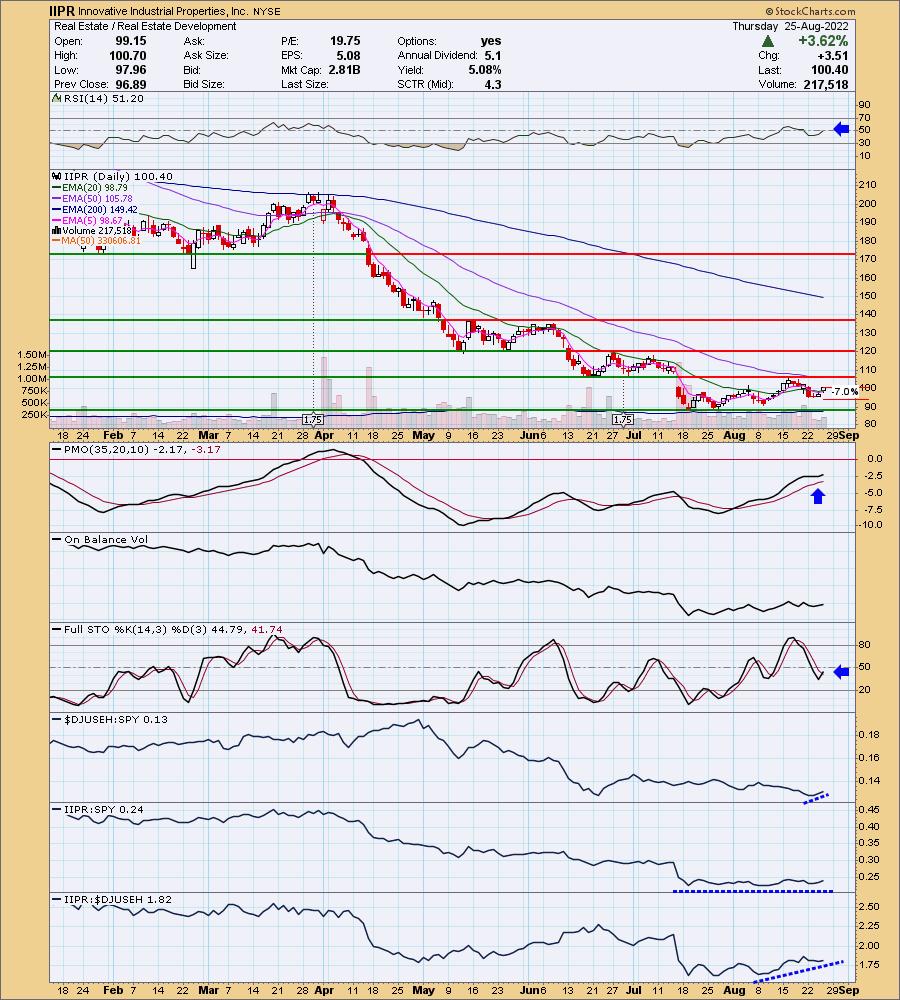Image resolution: width=900 pixels, height=1000 pixels.
Task: Click the RSI(14) 51.20 panel label
Action: coord(103,98)
